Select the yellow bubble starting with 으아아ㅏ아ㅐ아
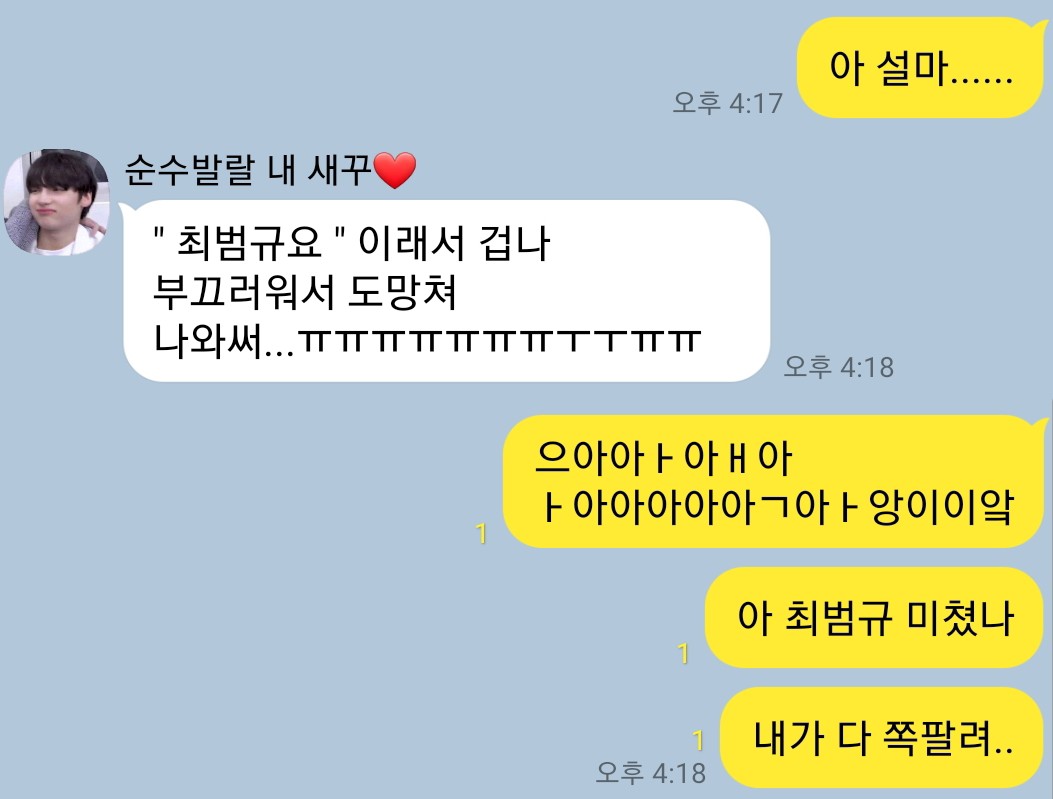1053x799 pixels. click(772, 482)
